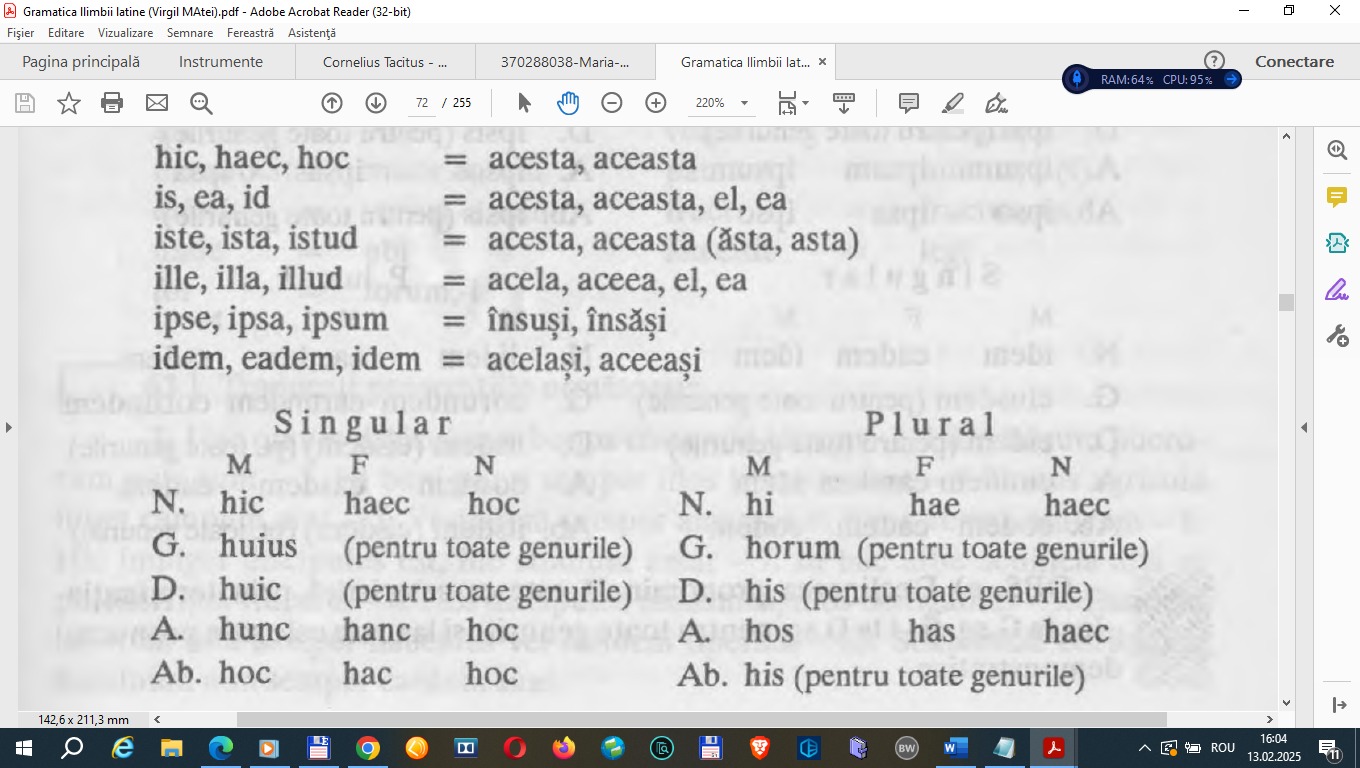Open Windows taskbar search
Screen dimensions: 1360x768
tap(73, 748)
